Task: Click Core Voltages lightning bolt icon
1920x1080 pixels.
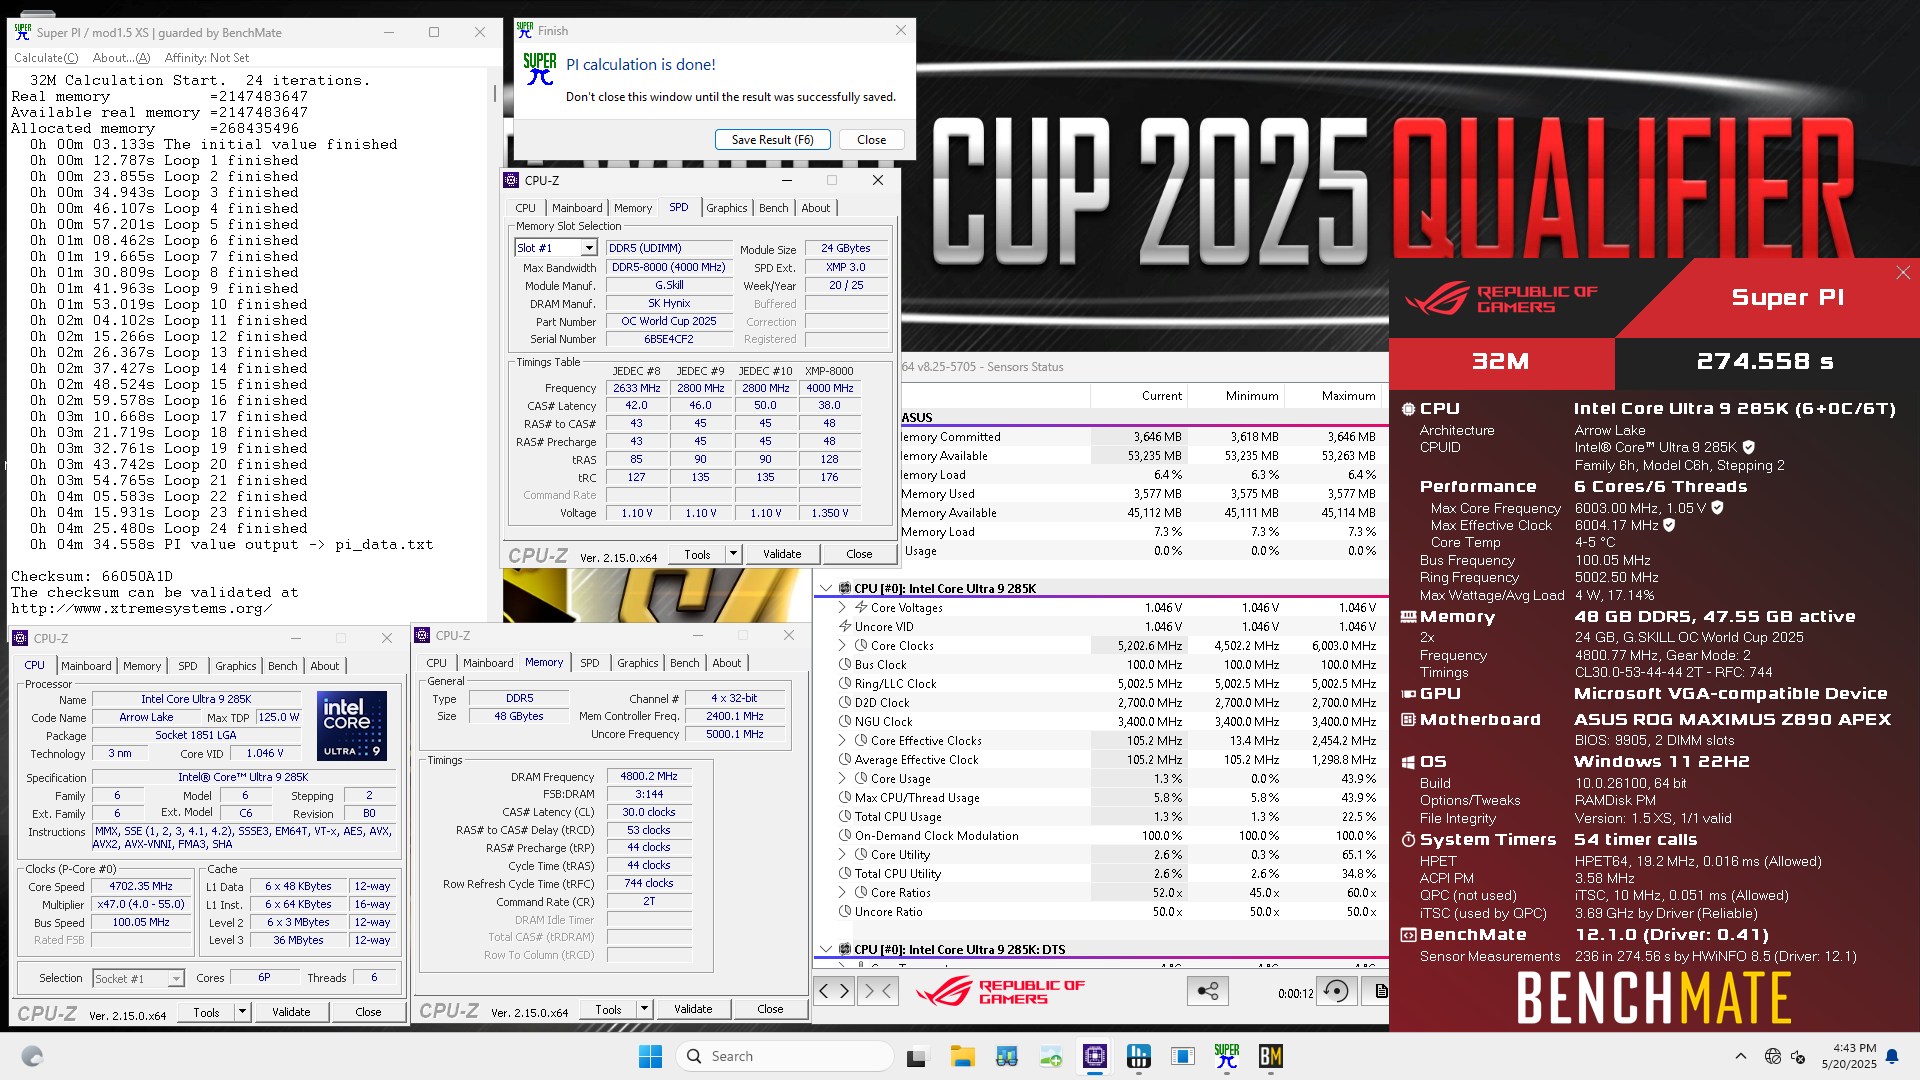Action: (861, 607)
